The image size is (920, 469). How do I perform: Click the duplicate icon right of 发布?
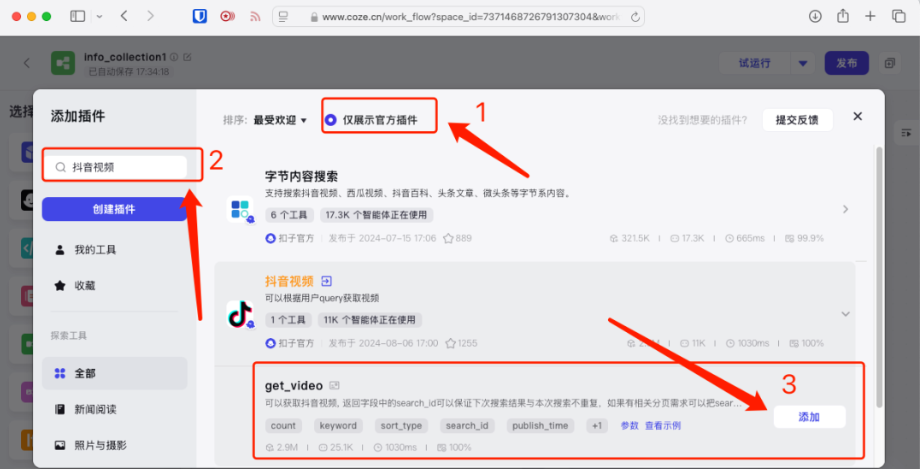pyautogui.click(x=890, y=63)
